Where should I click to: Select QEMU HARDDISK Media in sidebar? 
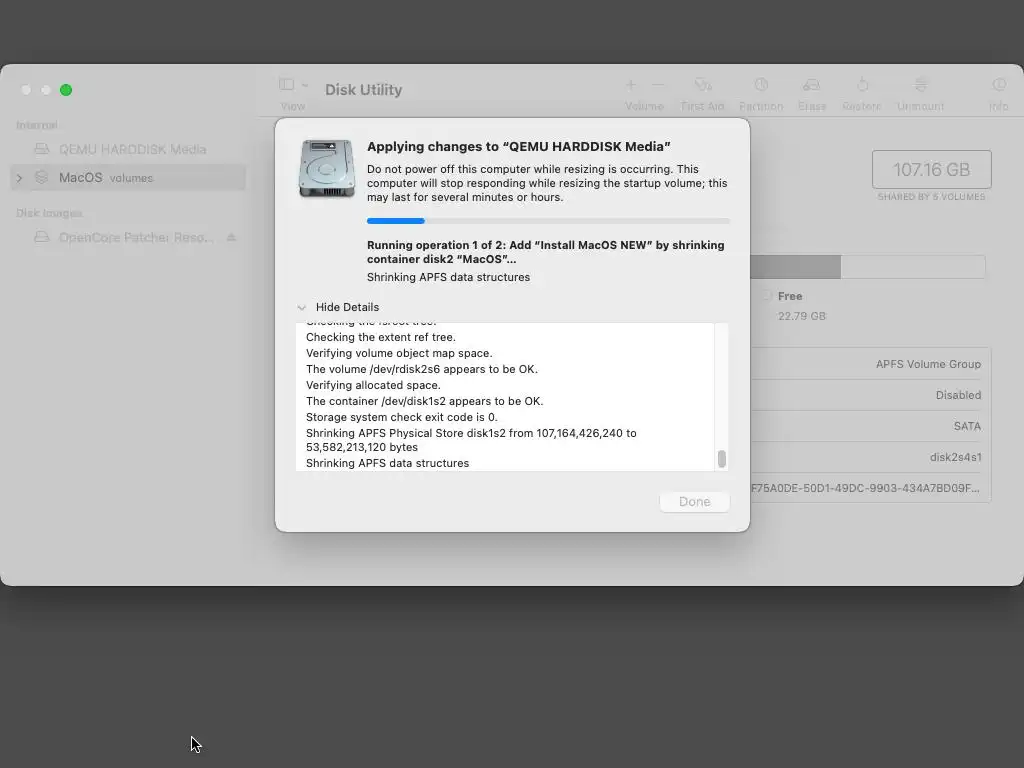[x=128, y=149]
